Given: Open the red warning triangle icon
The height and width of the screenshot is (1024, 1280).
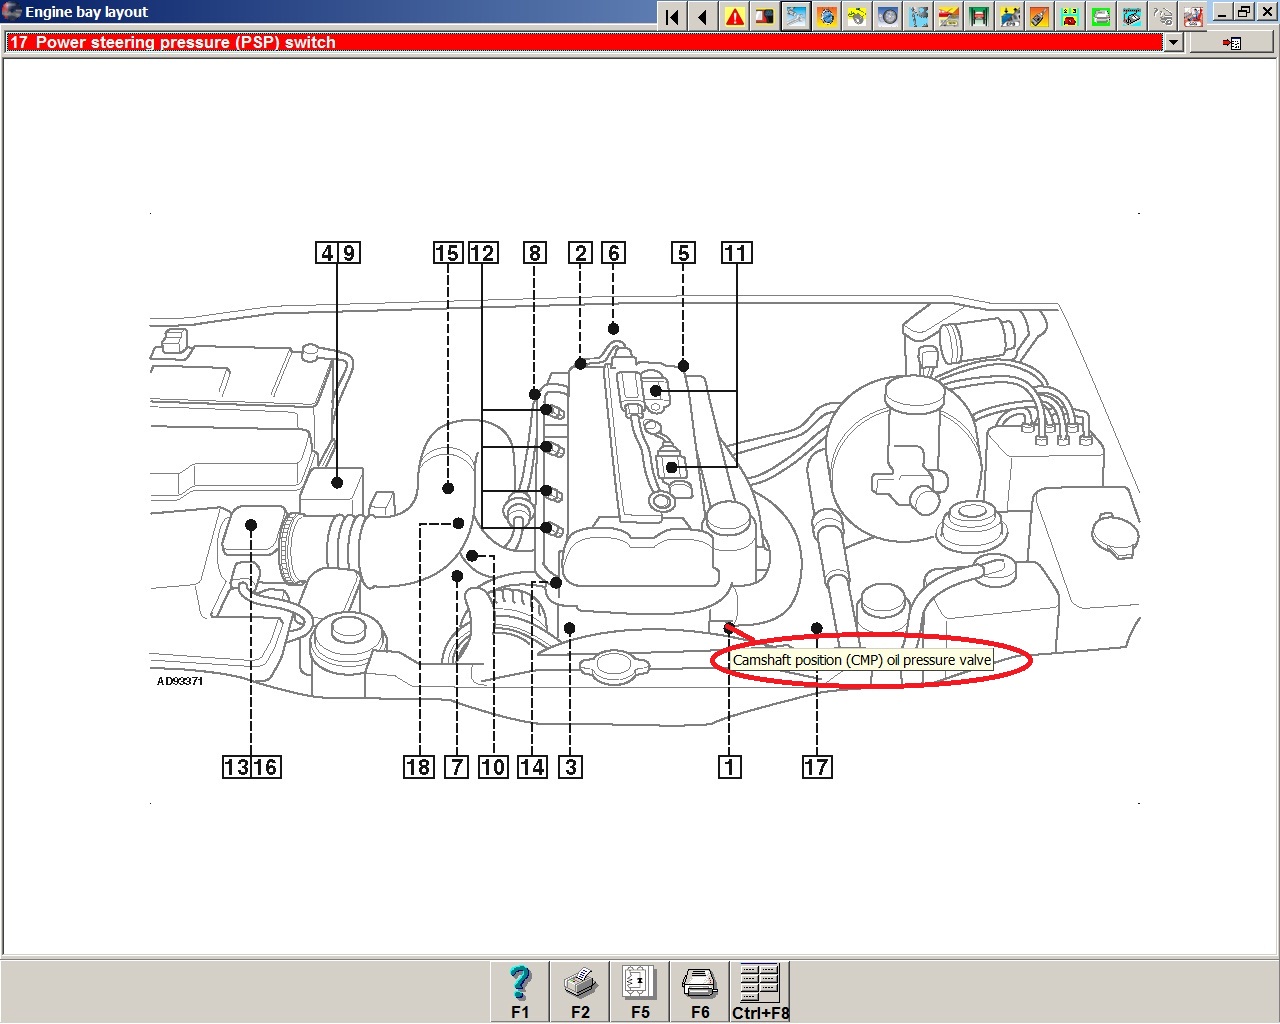Looking at the screenshot, I should click(x=735, y=16).
